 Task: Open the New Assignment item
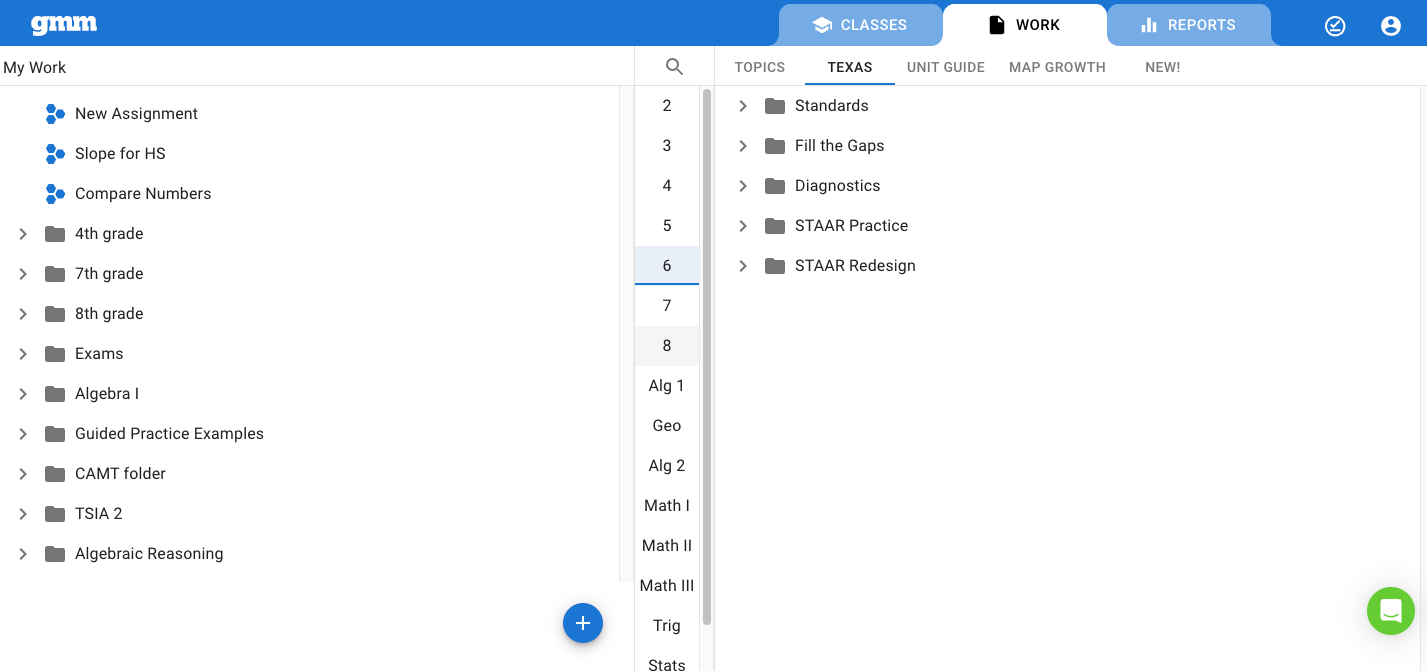[x=136, y=114]
